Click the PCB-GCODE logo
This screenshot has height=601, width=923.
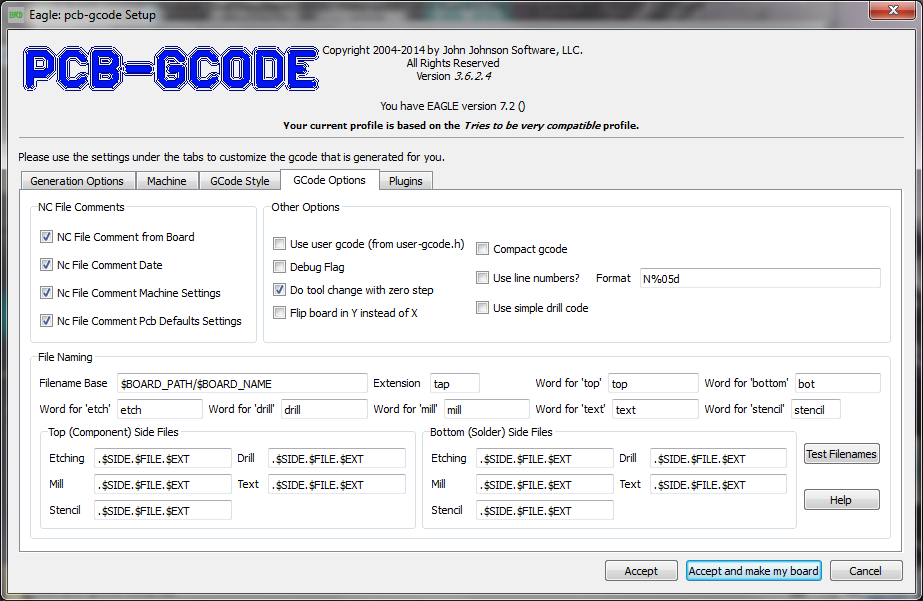click(x=171, y=69)
